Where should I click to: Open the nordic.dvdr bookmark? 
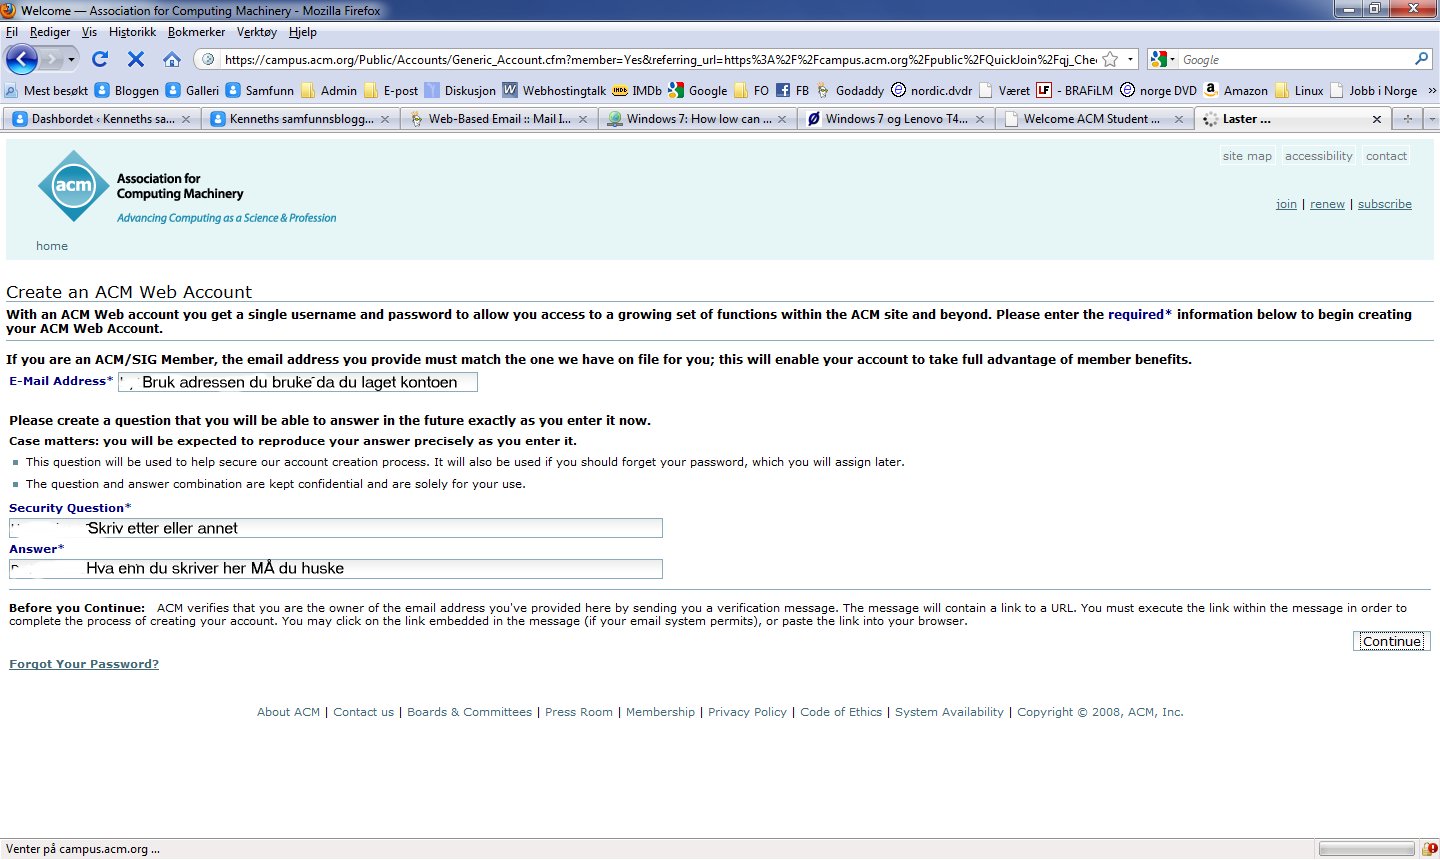pyautogui.click(x=931, y=90)
